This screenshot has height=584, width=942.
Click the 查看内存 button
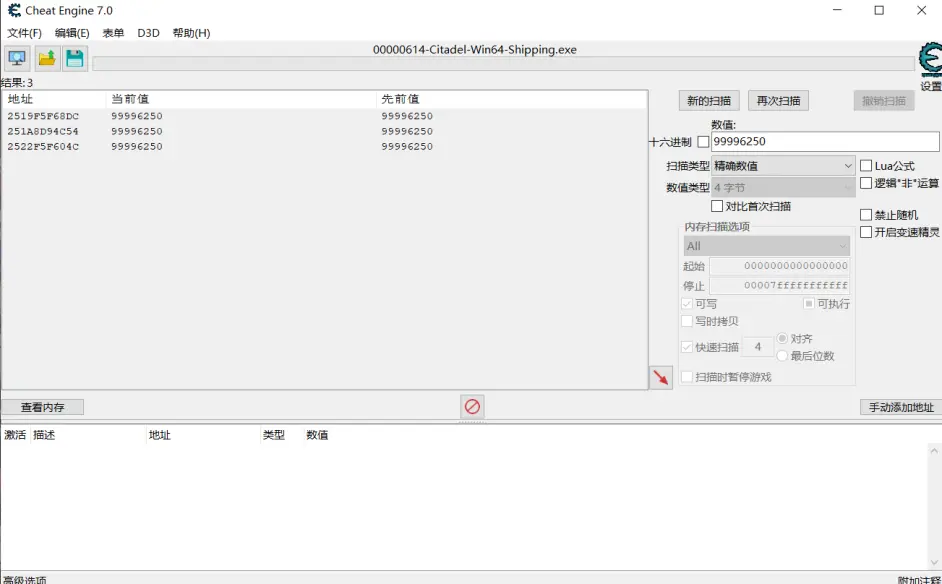point(42,407)
